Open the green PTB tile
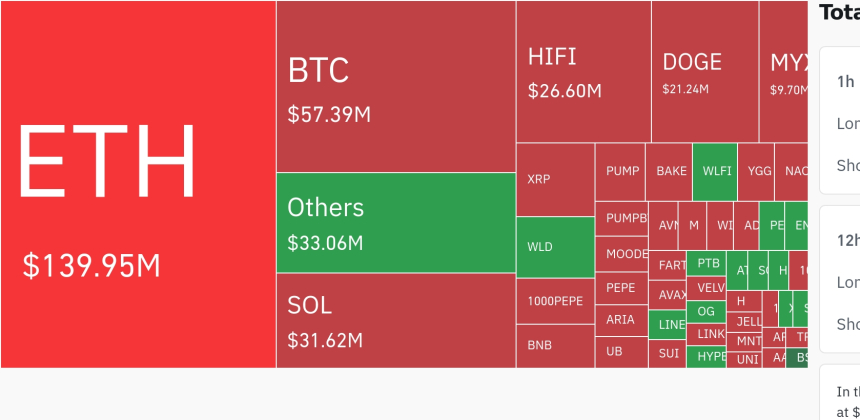860x420 pixels. 706,263
